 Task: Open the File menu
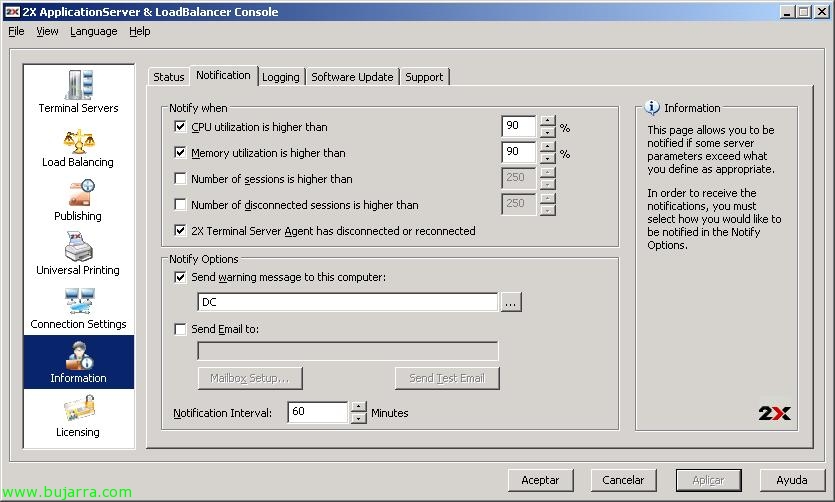(16, 31)
